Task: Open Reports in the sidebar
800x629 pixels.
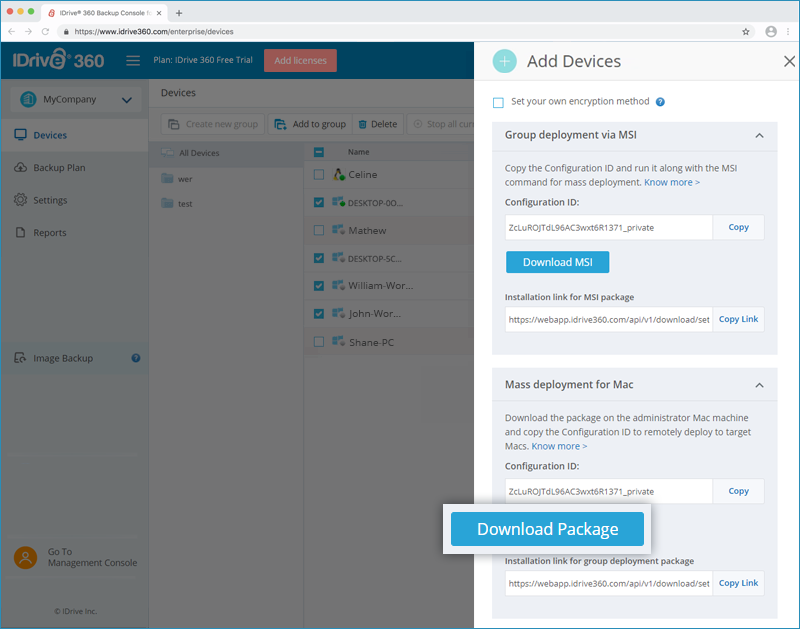Action: (x=74, y=233)
